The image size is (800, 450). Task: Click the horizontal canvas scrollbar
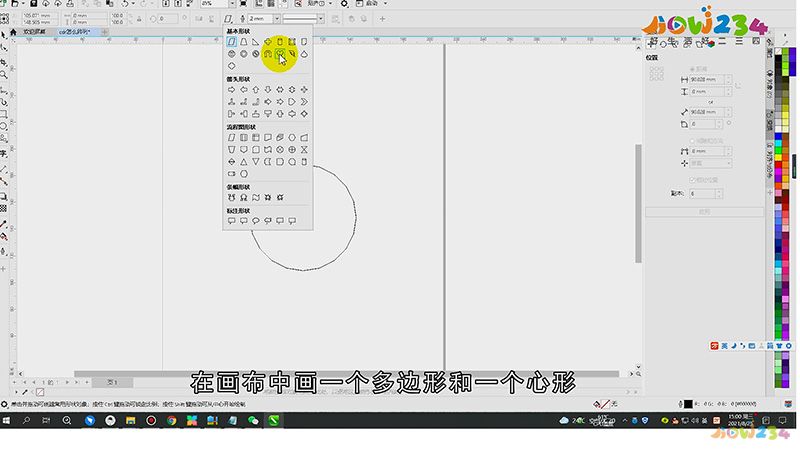(x=346, y=374)
